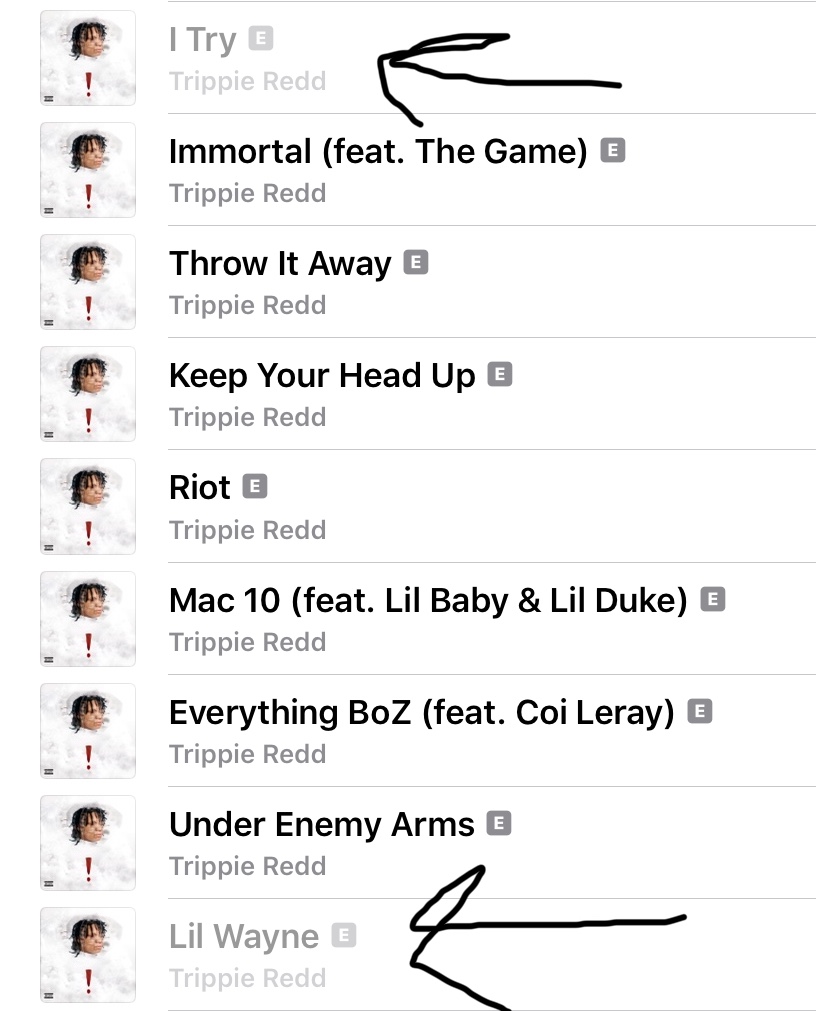
Task: Click the explicit icon after Under Enemy Arms
Action: [498, 823]
